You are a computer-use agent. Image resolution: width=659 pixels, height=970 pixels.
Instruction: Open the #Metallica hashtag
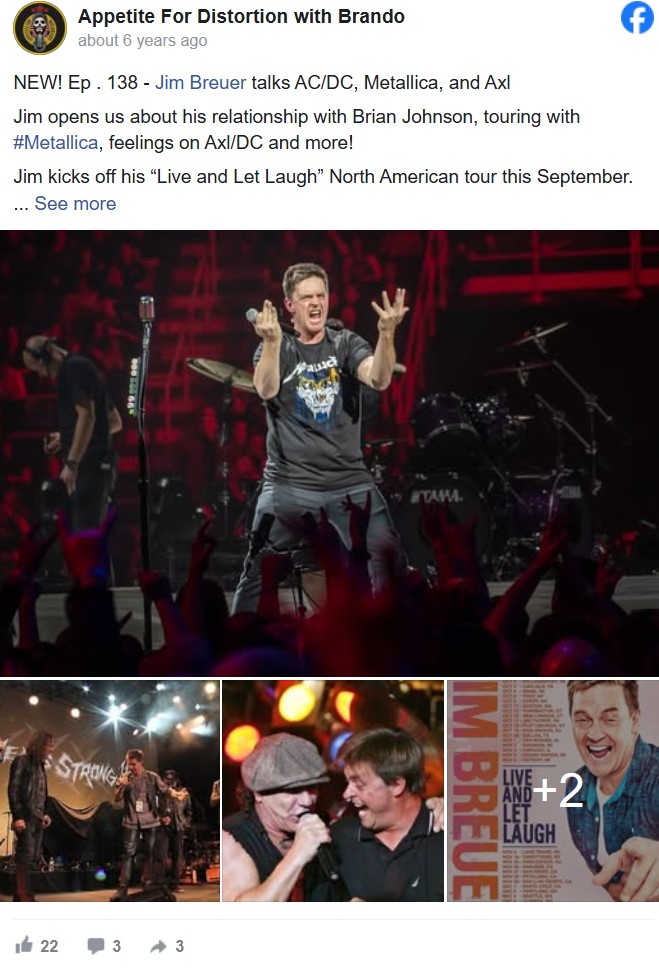tap(56, 142)
